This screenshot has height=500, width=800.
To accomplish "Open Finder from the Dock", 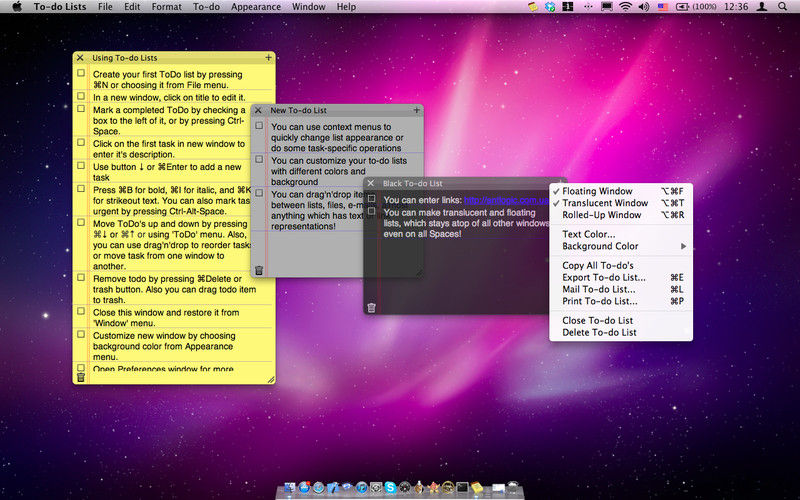I will pos(290,487).
